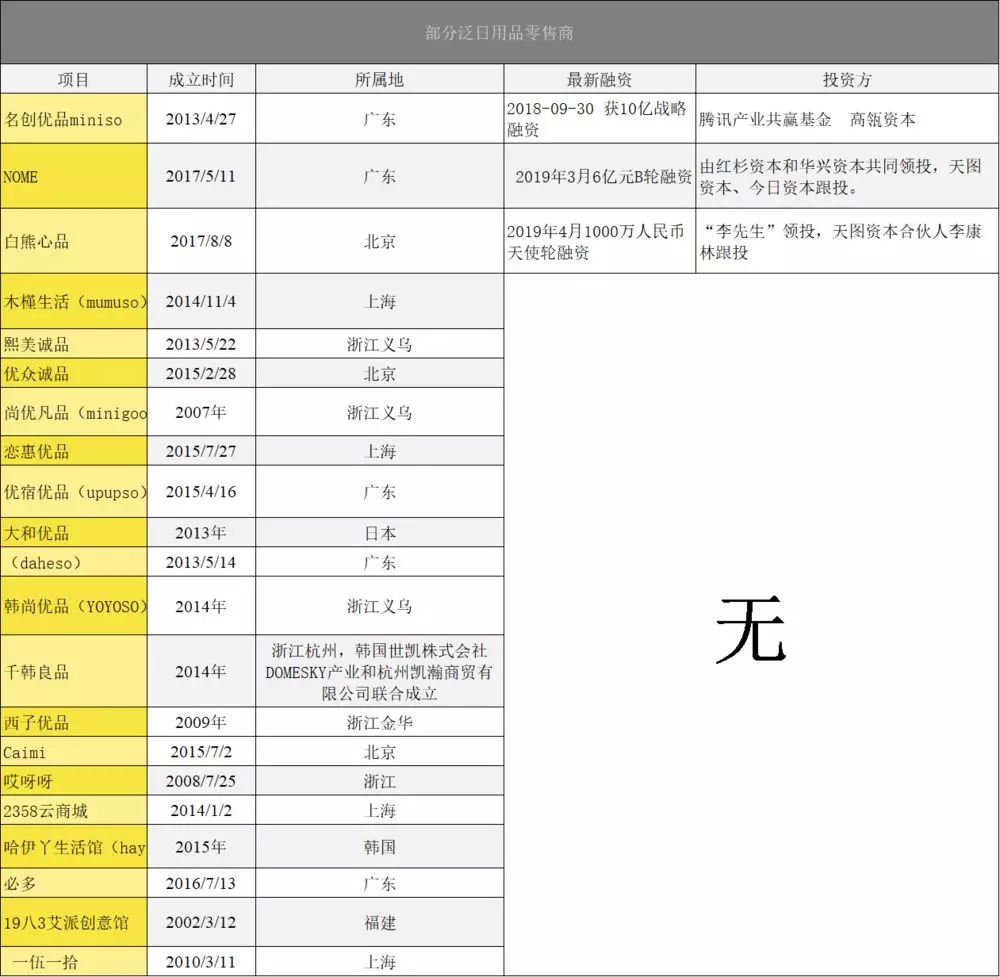Click the date 2017/8/8
Viewport: 1000px width, 977px height.
coord(201,241)
